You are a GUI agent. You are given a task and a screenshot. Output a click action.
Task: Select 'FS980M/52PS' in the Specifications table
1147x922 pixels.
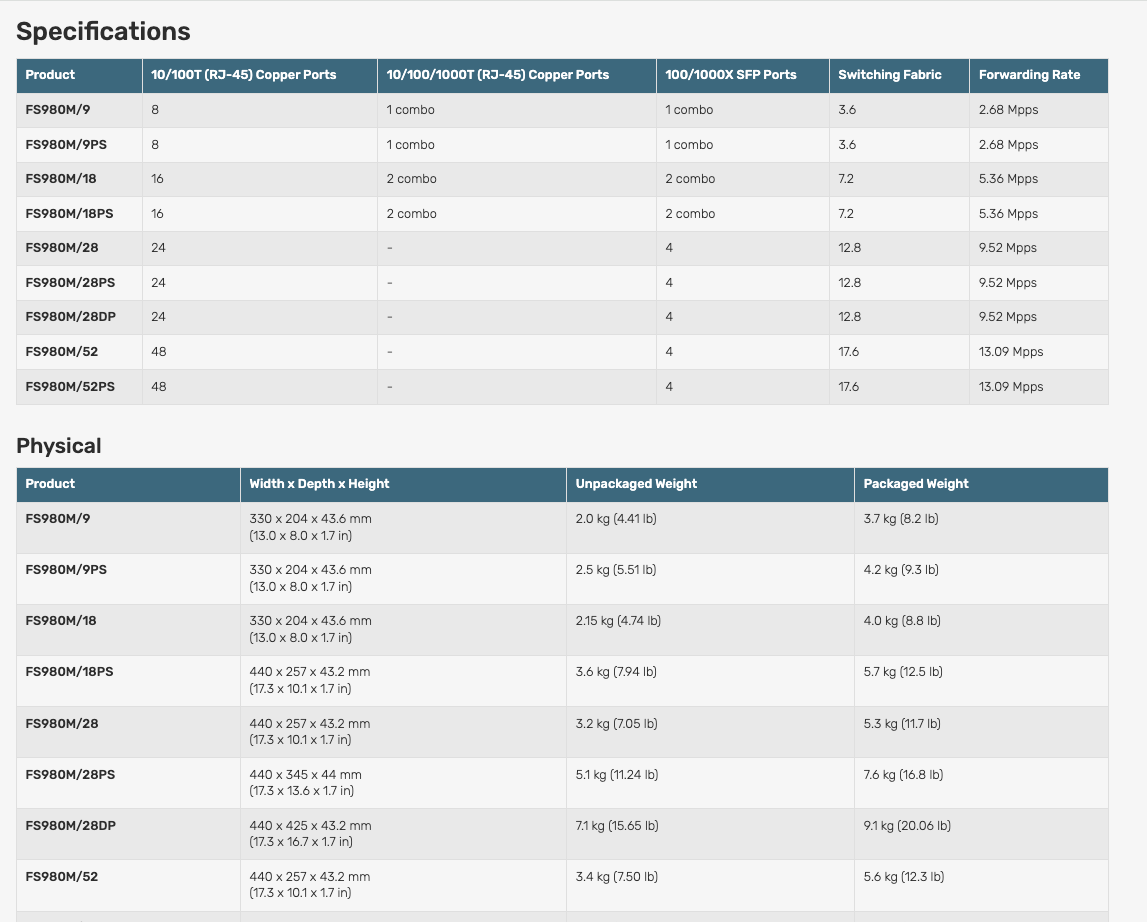[70, 386]
